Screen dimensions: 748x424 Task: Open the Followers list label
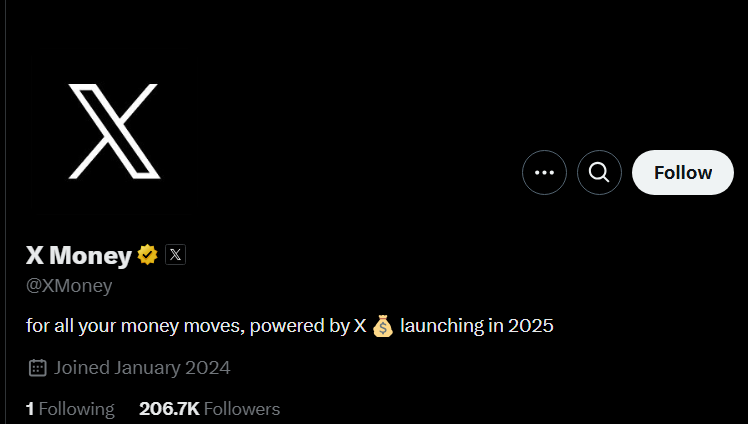click(x=241, y=408)
